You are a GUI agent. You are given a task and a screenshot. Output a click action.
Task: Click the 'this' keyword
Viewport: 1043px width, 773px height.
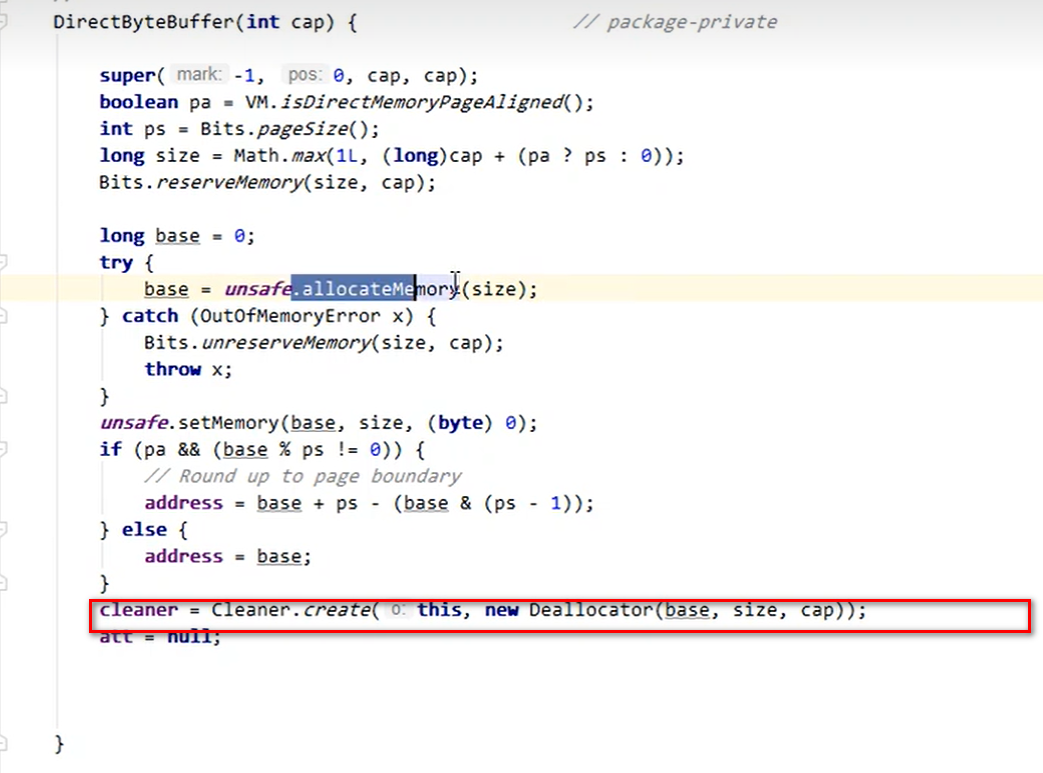pos(439,610)
